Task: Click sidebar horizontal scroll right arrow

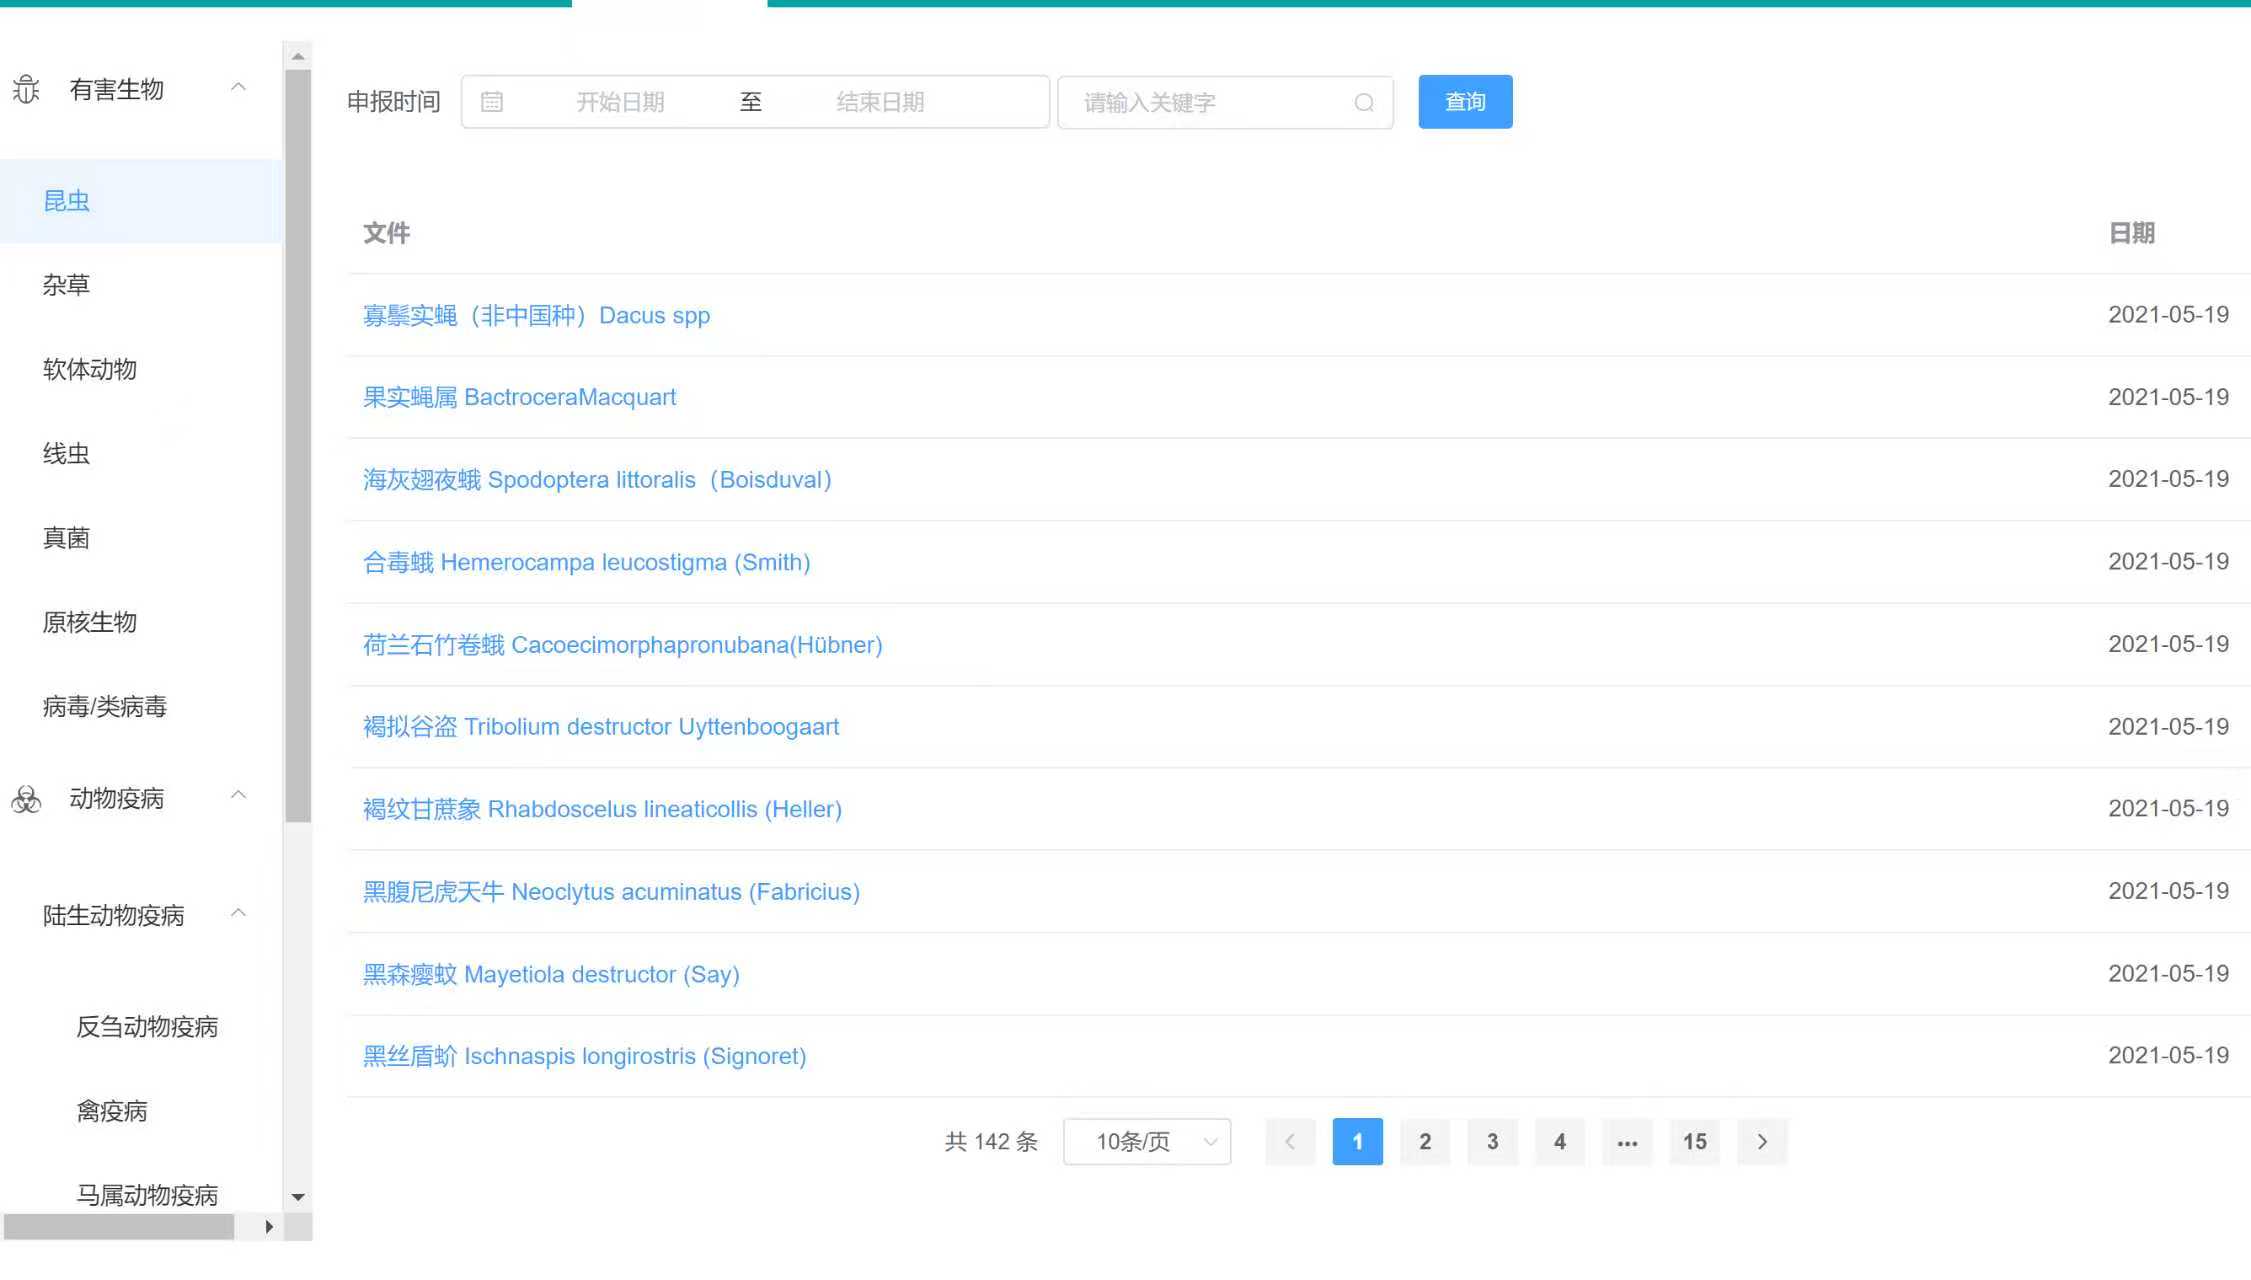Action: (268, 1227)
